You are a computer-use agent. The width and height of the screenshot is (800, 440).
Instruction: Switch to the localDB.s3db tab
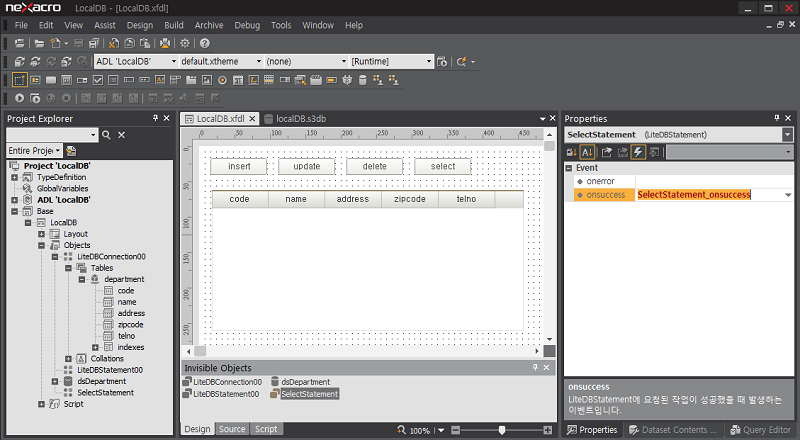(x=295, y=118)
